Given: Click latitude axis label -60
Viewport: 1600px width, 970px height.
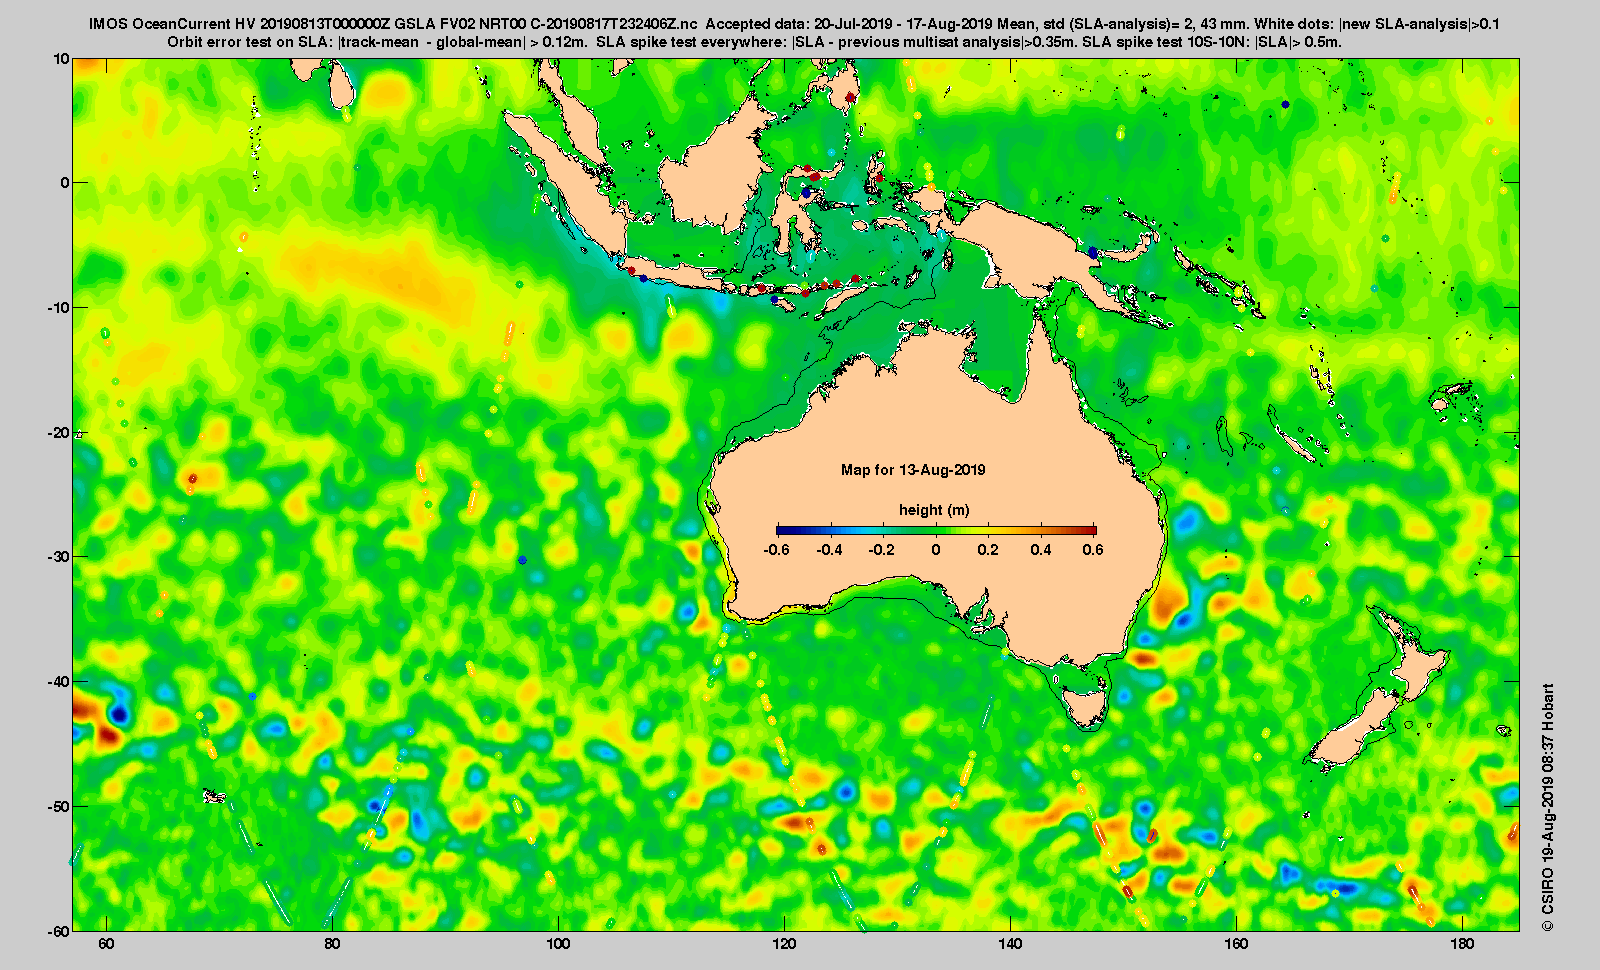Looking at the screenshot, I should point(59,930).
